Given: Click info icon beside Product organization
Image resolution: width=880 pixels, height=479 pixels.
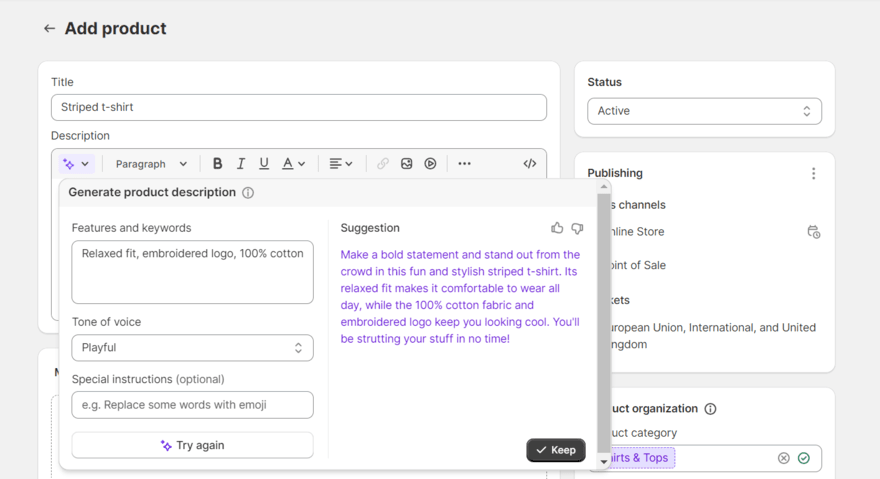Looking at the screenshot, I should [x=710, y=409].
